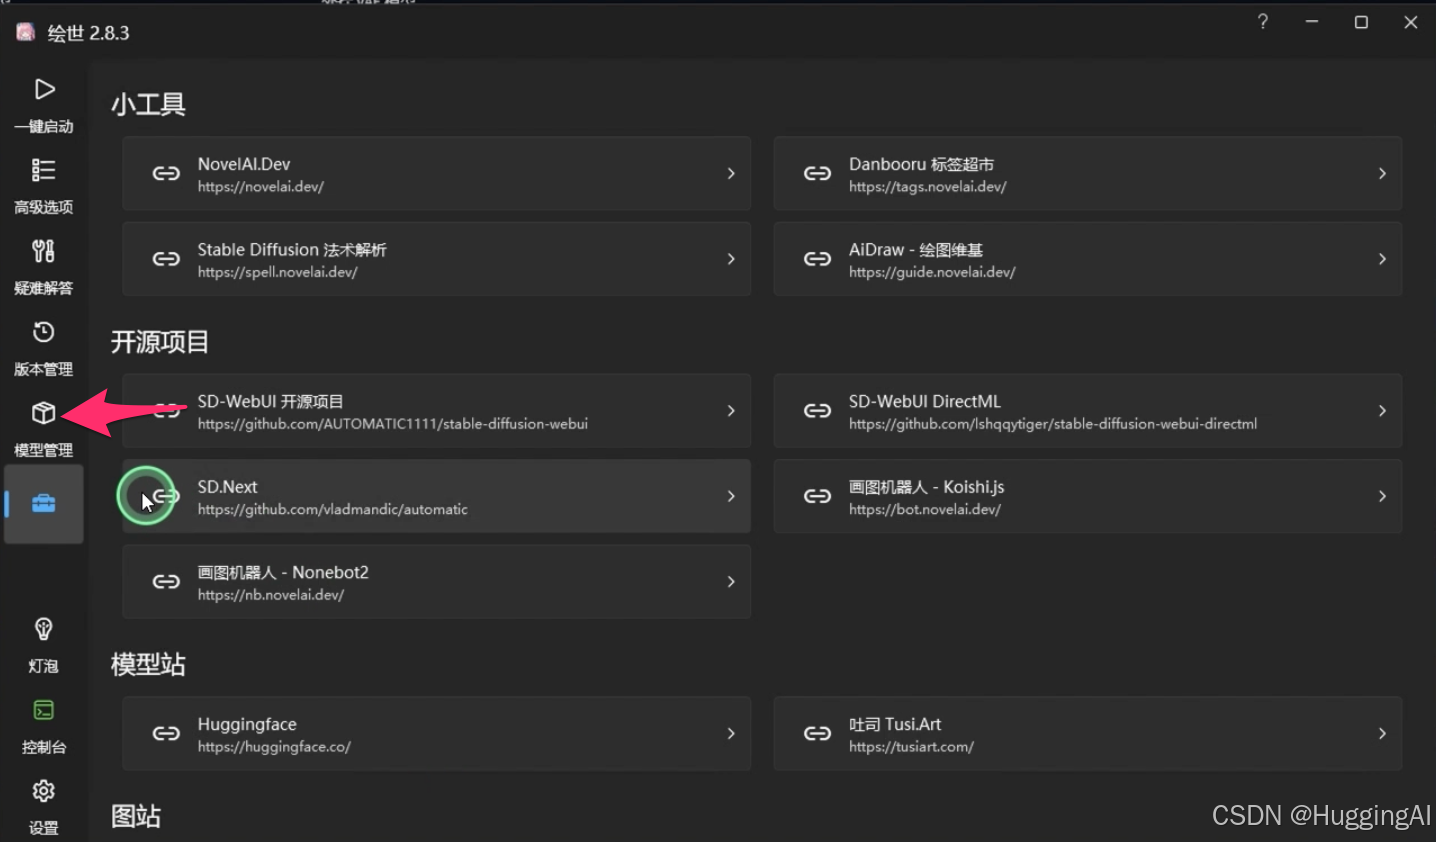Click the 绘世 app logo icon
This screenshot has width=1436, height=842.
[x=26, y=32]
